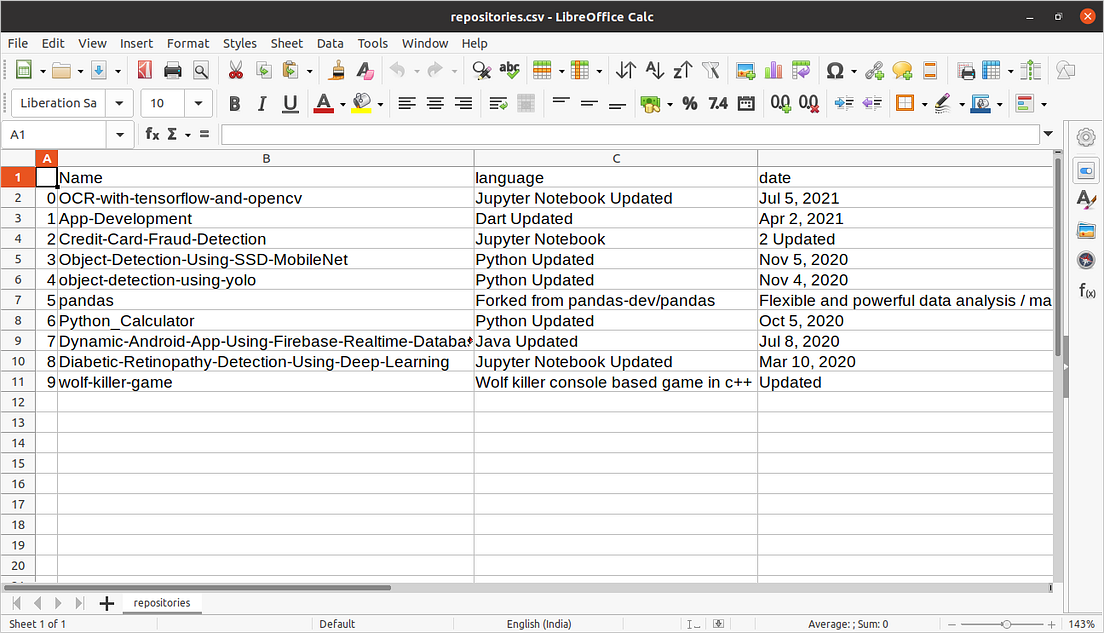The height and width of the screenshot is (633, 1104).
Task: Align cell text right
Action: (463, 104)
